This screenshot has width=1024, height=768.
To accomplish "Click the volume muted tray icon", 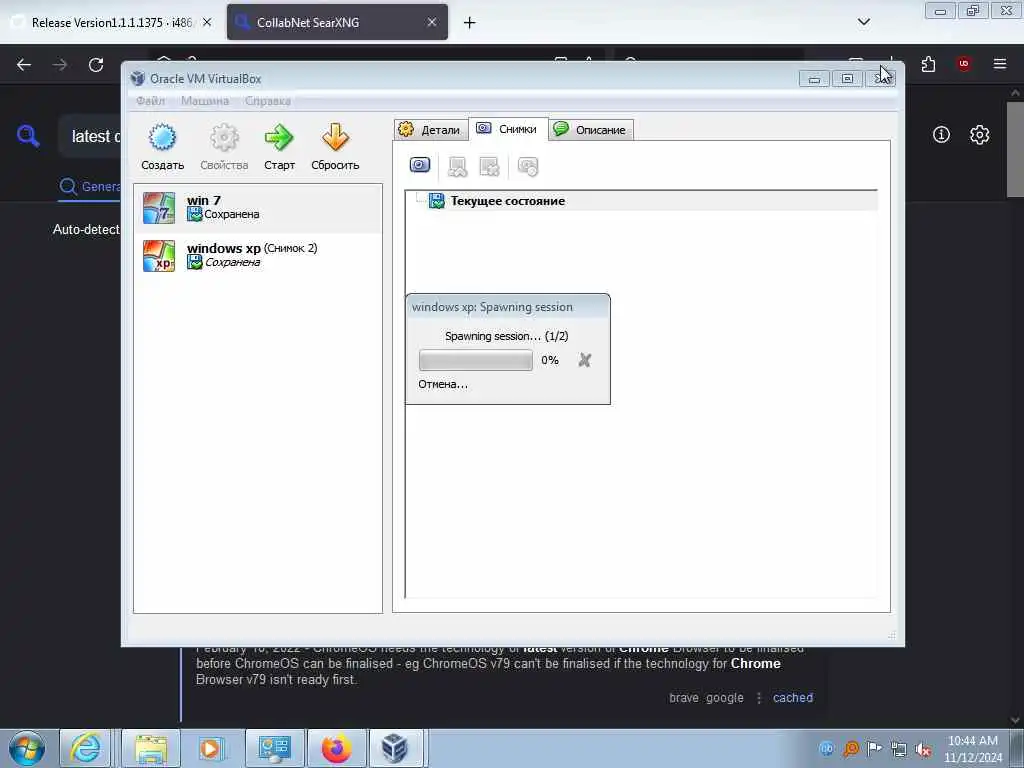I will tap(923, 750).
